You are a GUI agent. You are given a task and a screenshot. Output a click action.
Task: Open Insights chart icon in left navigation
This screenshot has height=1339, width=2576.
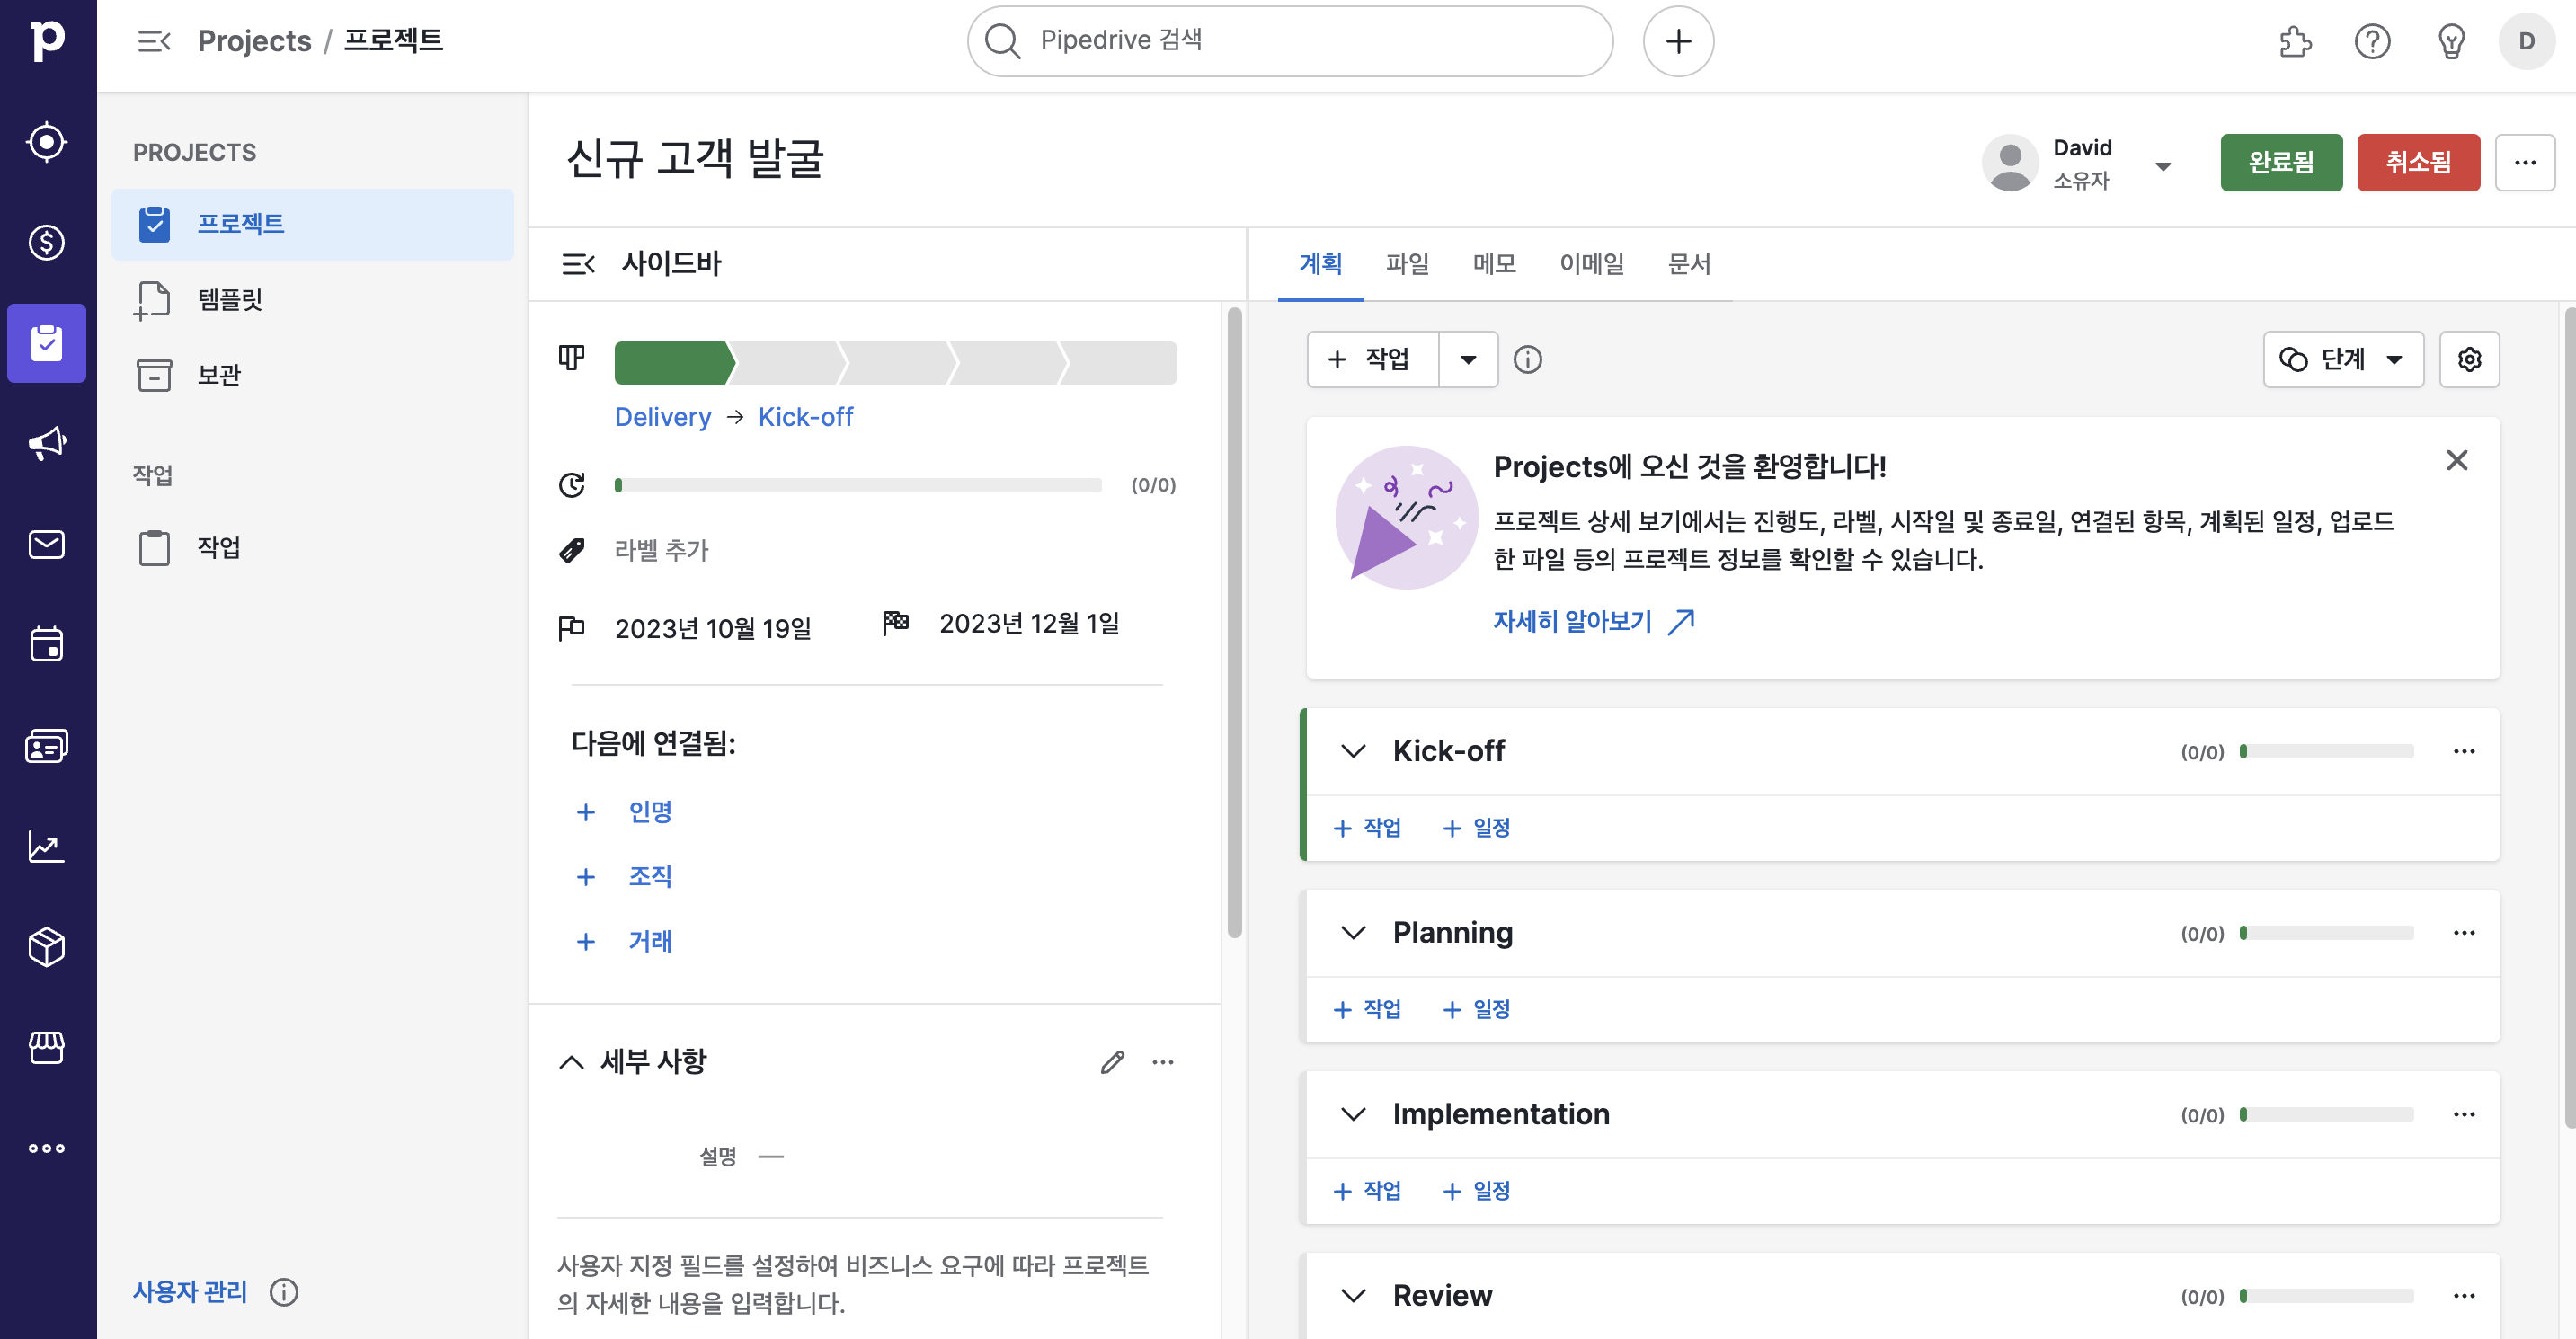[x=47, y=846]
